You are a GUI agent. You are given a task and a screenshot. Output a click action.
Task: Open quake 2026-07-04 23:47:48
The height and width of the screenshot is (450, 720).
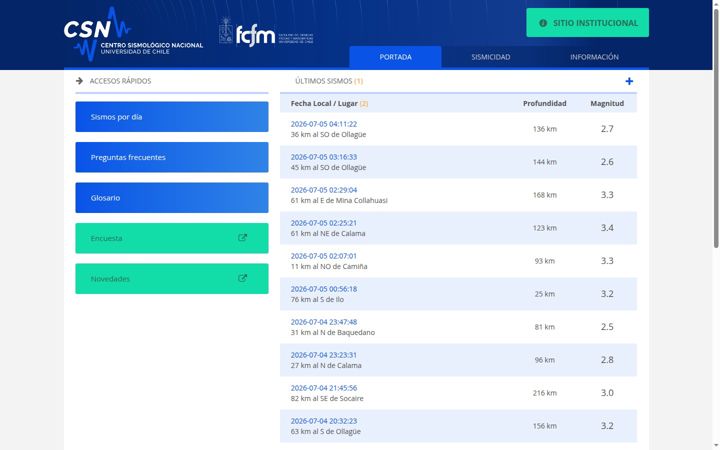click(324, 322)
